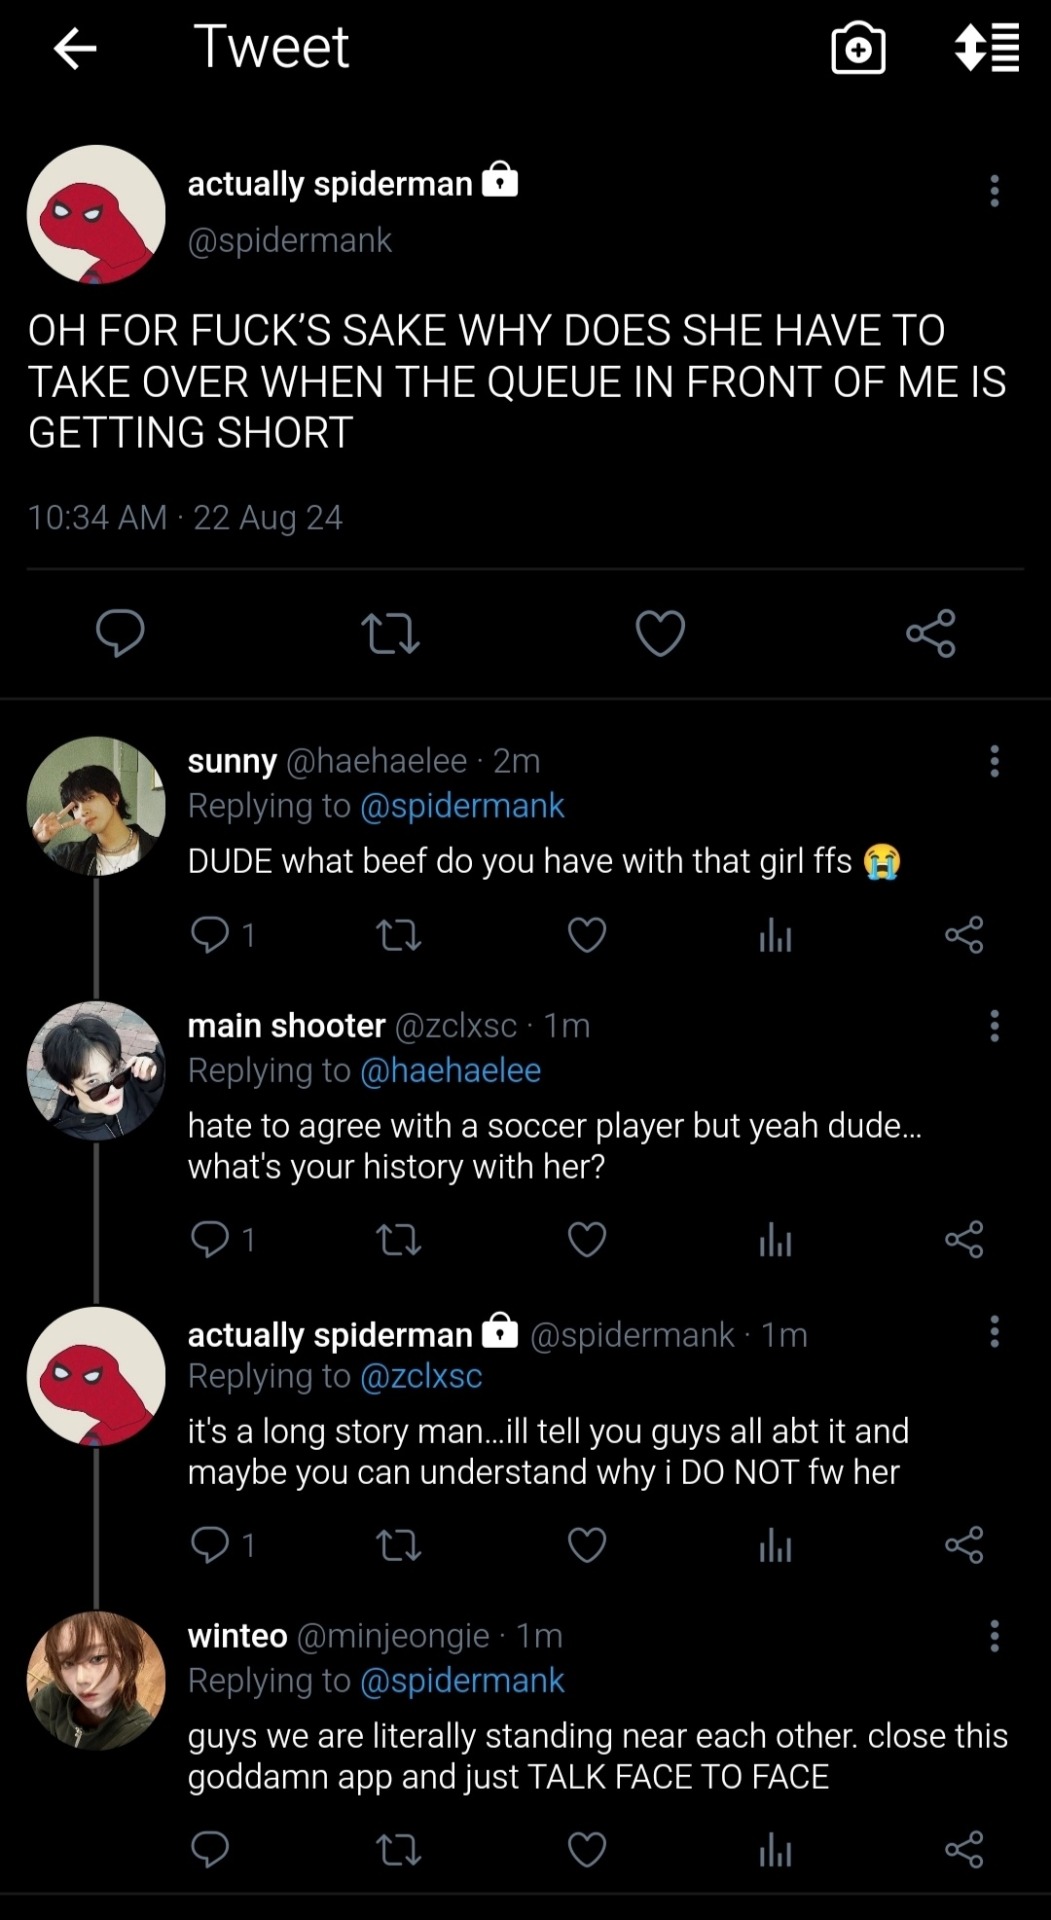This screenshot has height=1920, width=1051.
Task: View analytics on sunny's reply
Action: 775,936
